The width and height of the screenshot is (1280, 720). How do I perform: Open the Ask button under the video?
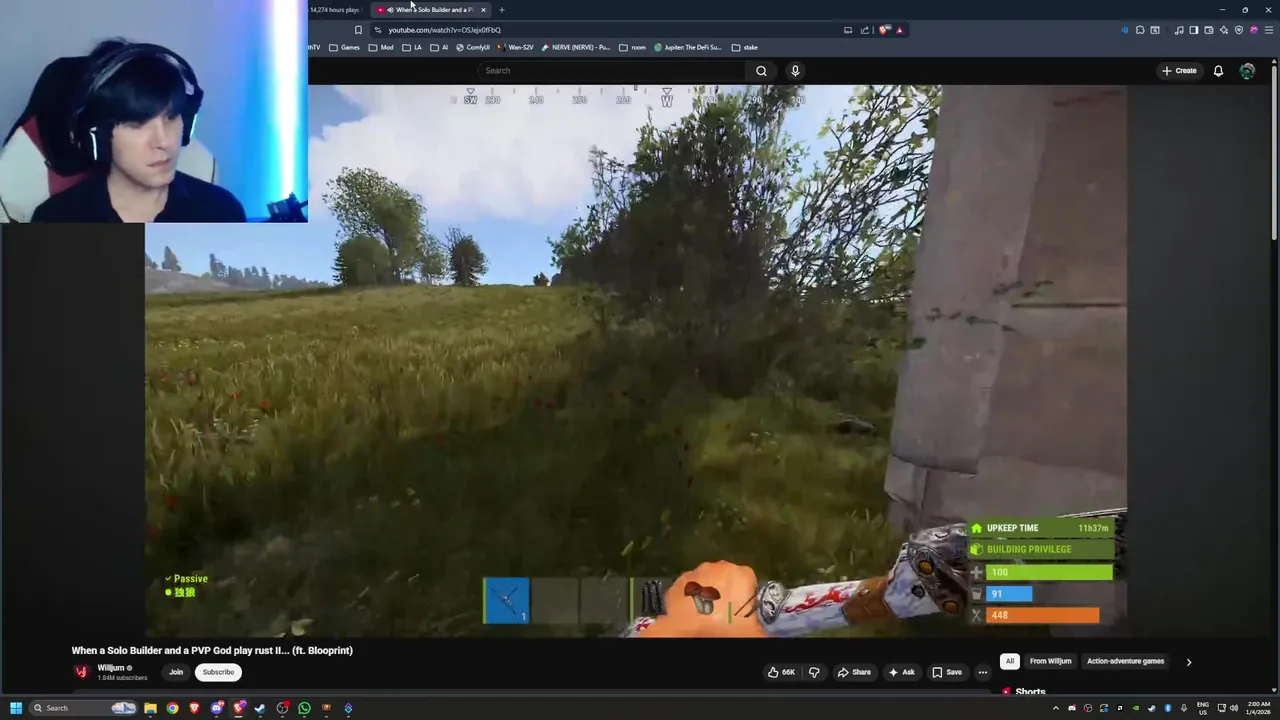902,672
